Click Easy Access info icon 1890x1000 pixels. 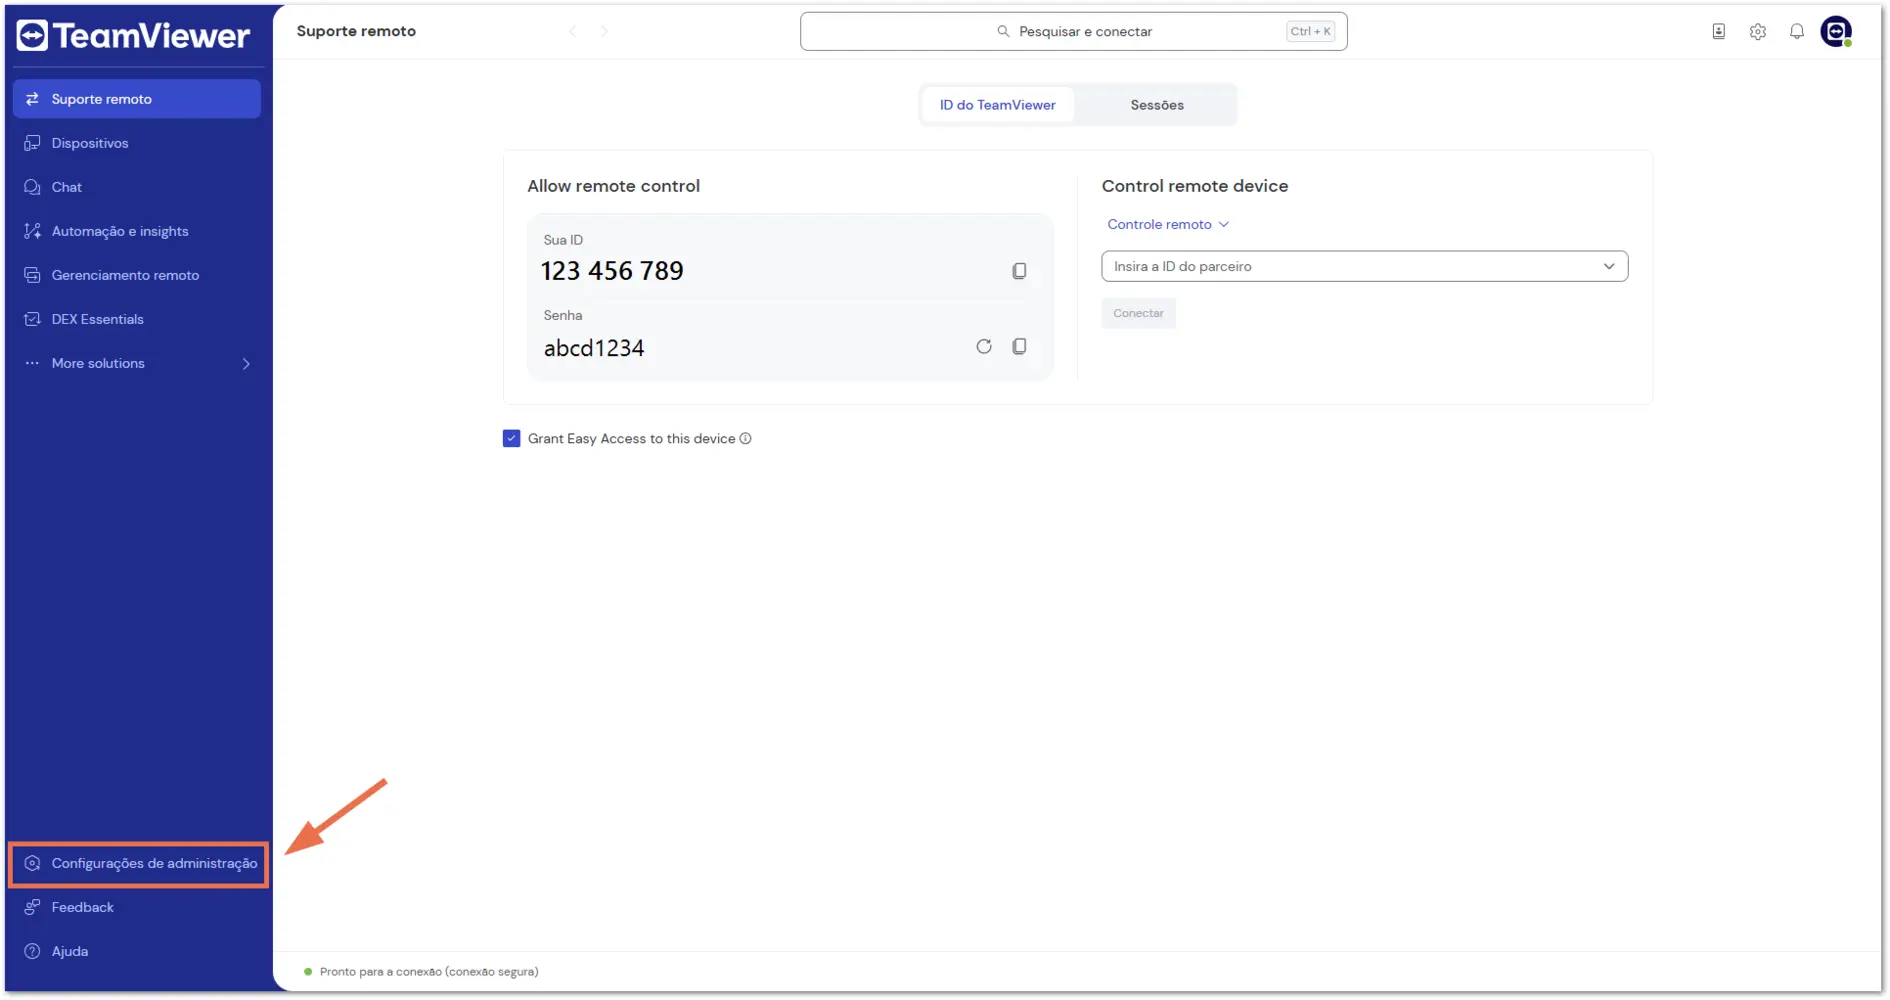746,439
